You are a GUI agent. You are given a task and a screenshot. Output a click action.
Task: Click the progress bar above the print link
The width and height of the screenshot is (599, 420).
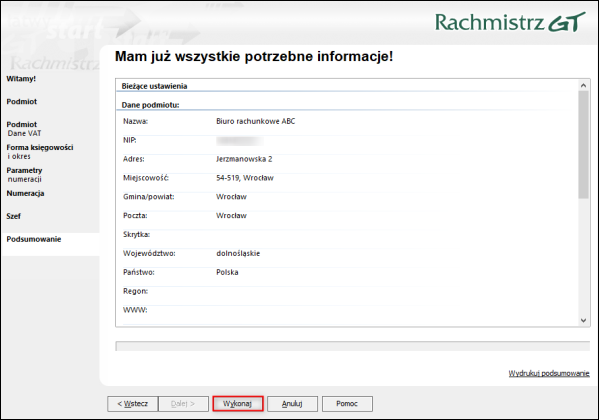352,346
